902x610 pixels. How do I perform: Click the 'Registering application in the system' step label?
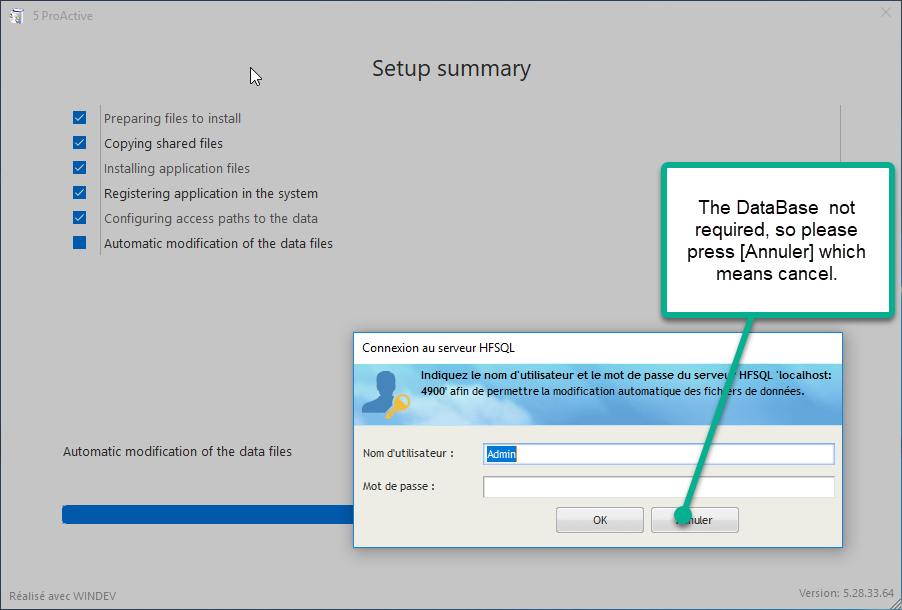pos(211,194)
